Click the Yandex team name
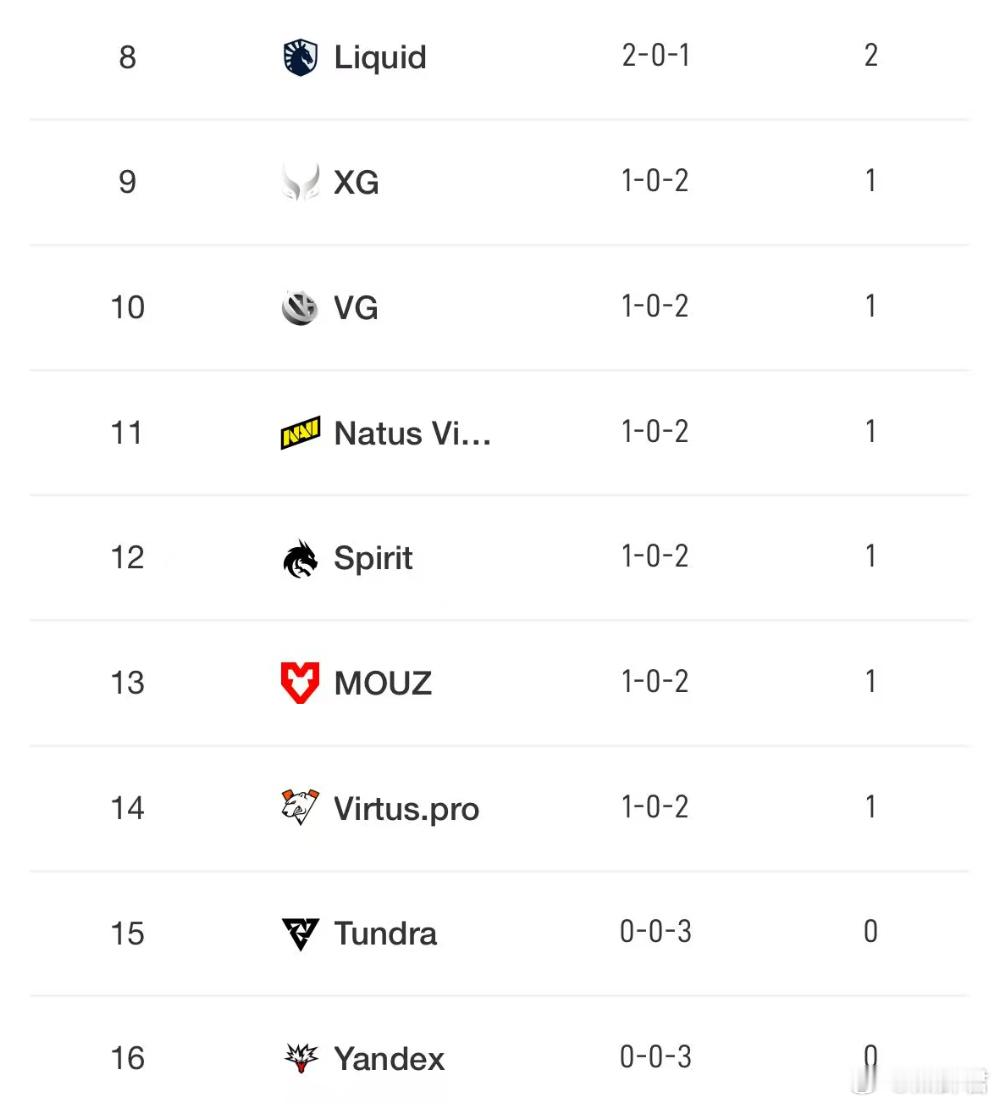 (x=389, y=1059)
